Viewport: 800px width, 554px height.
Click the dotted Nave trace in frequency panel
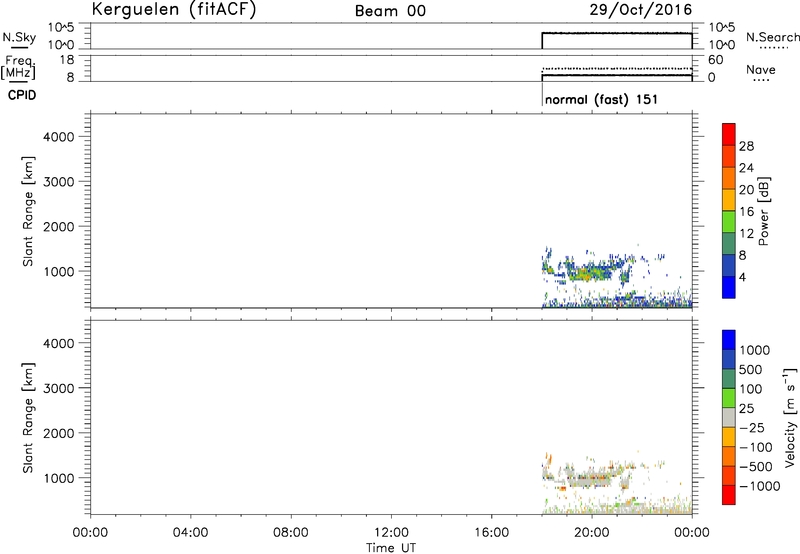coord(616,68)
